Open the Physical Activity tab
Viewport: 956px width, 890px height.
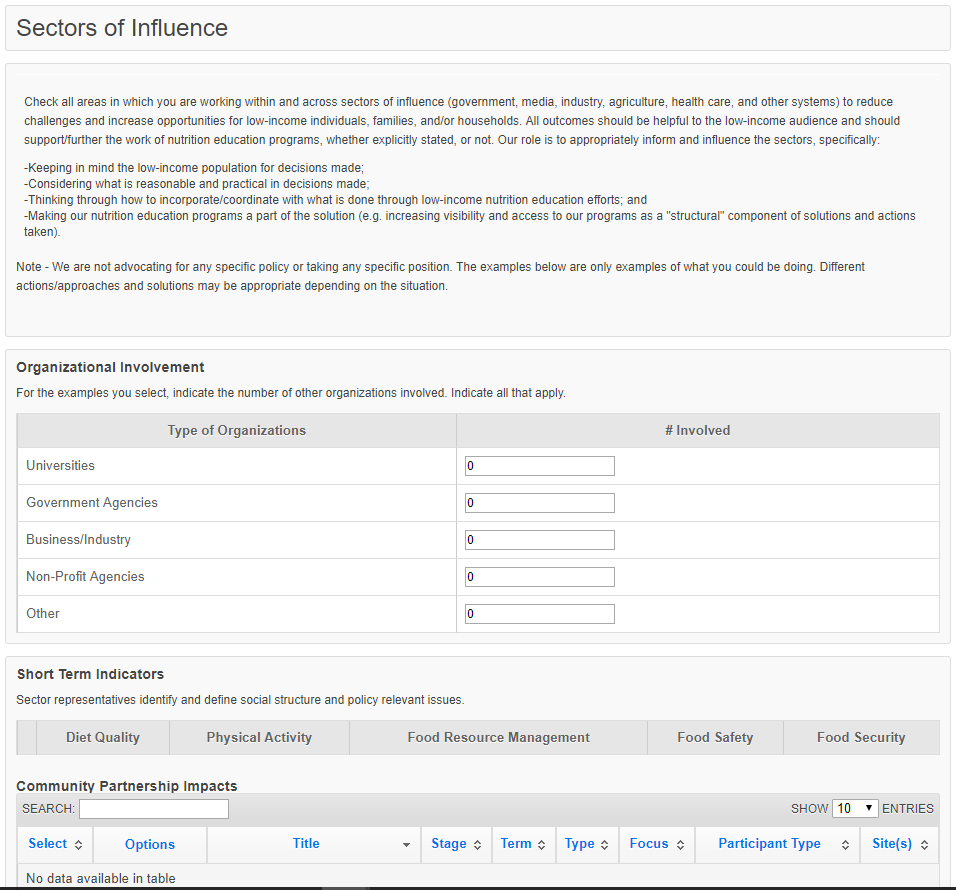click(259, 738)
